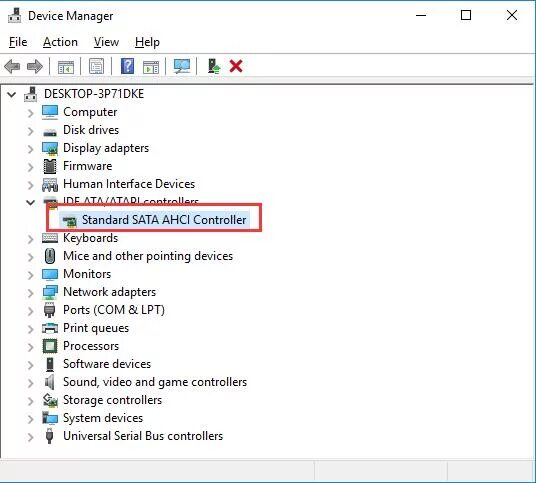The width and height of the screenshot is (536, 483).
Task: Click the Keyboards icon
Action: tap(50, 238)
